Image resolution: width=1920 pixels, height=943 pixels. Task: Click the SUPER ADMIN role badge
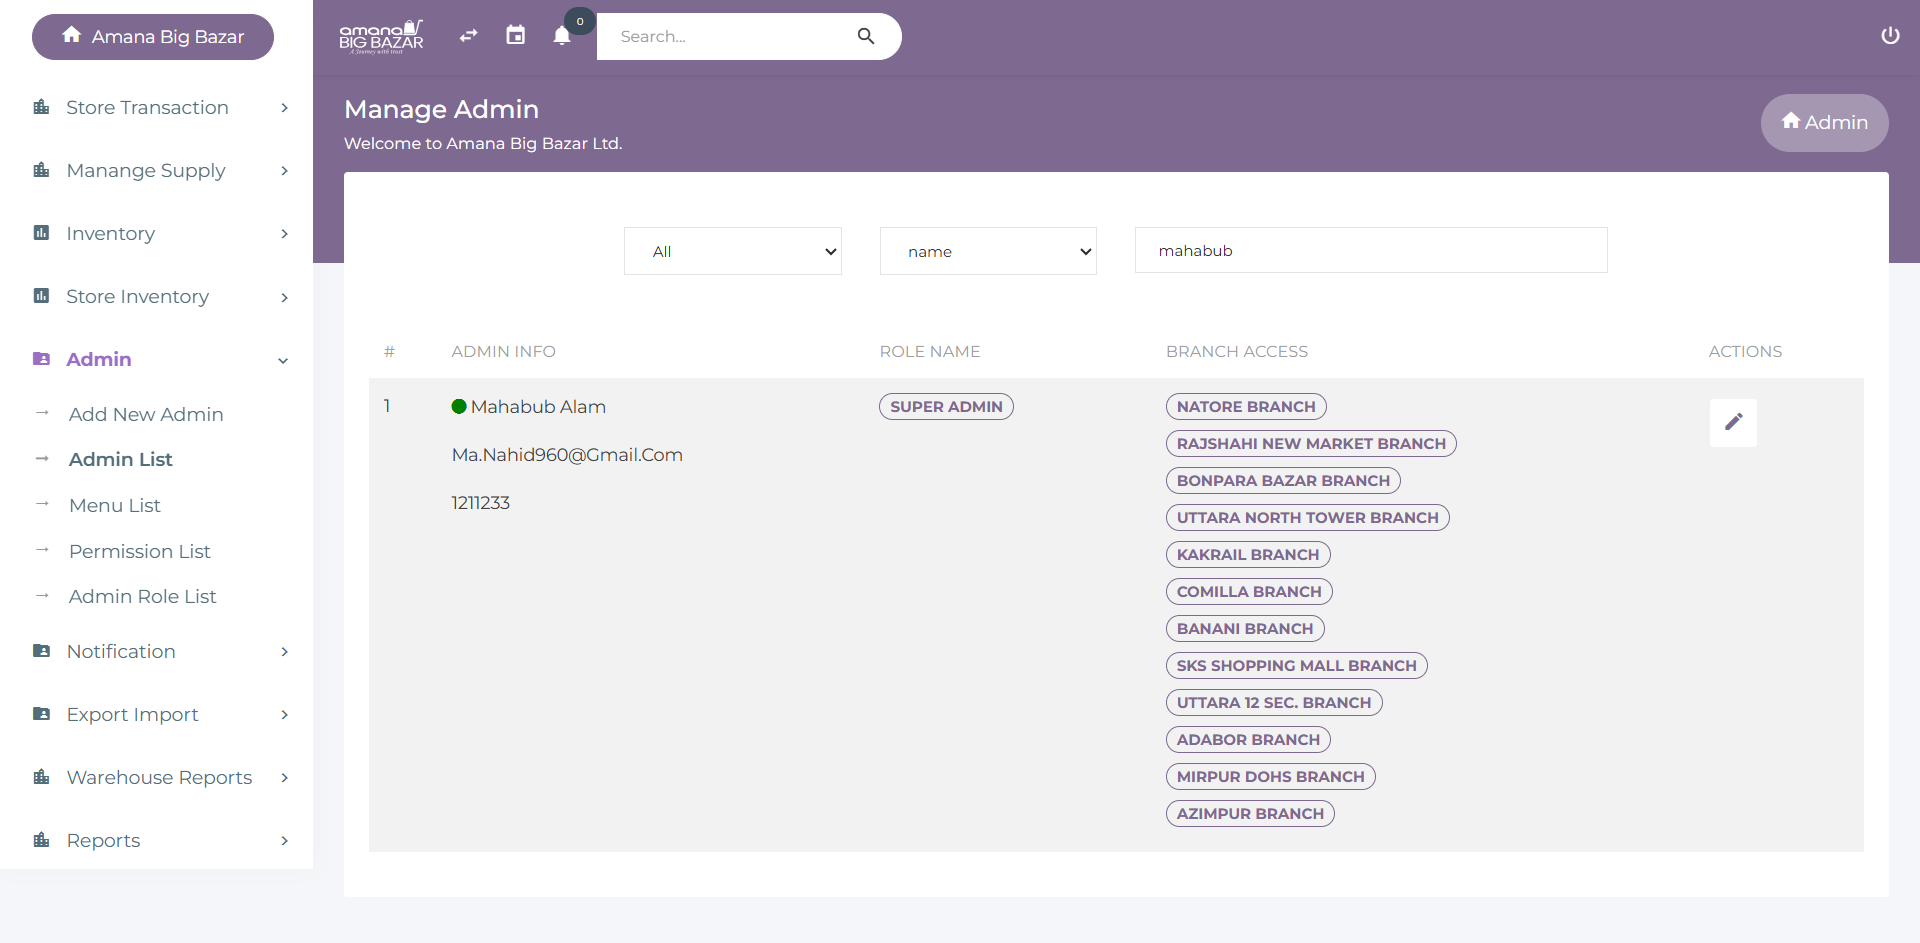(946, 406)
